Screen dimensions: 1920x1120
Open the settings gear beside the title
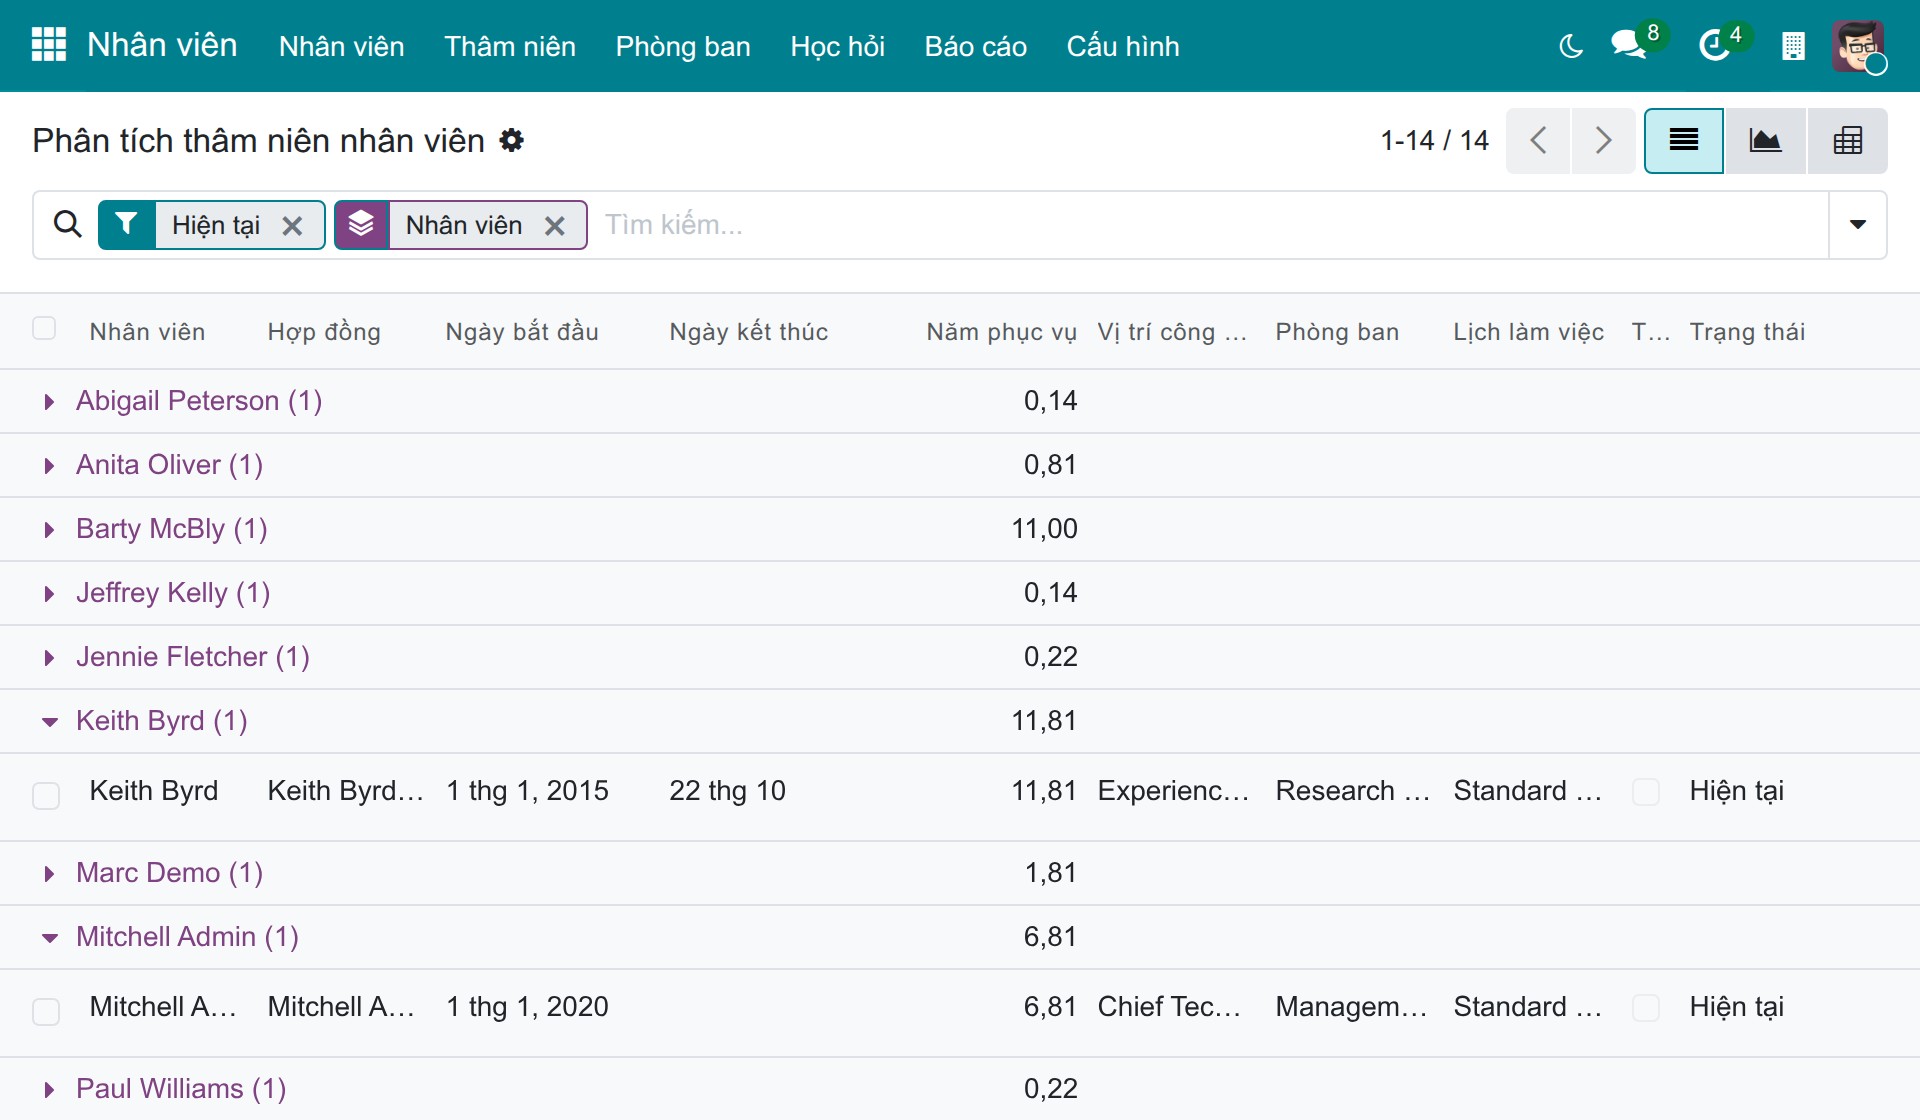point(512,140)
